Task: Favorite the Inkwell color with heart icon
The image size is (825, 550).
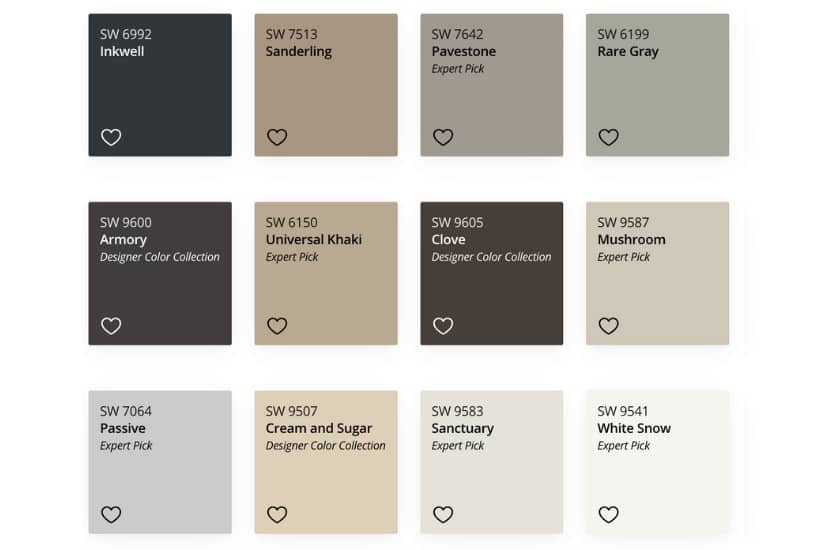Action: (111, 137)
